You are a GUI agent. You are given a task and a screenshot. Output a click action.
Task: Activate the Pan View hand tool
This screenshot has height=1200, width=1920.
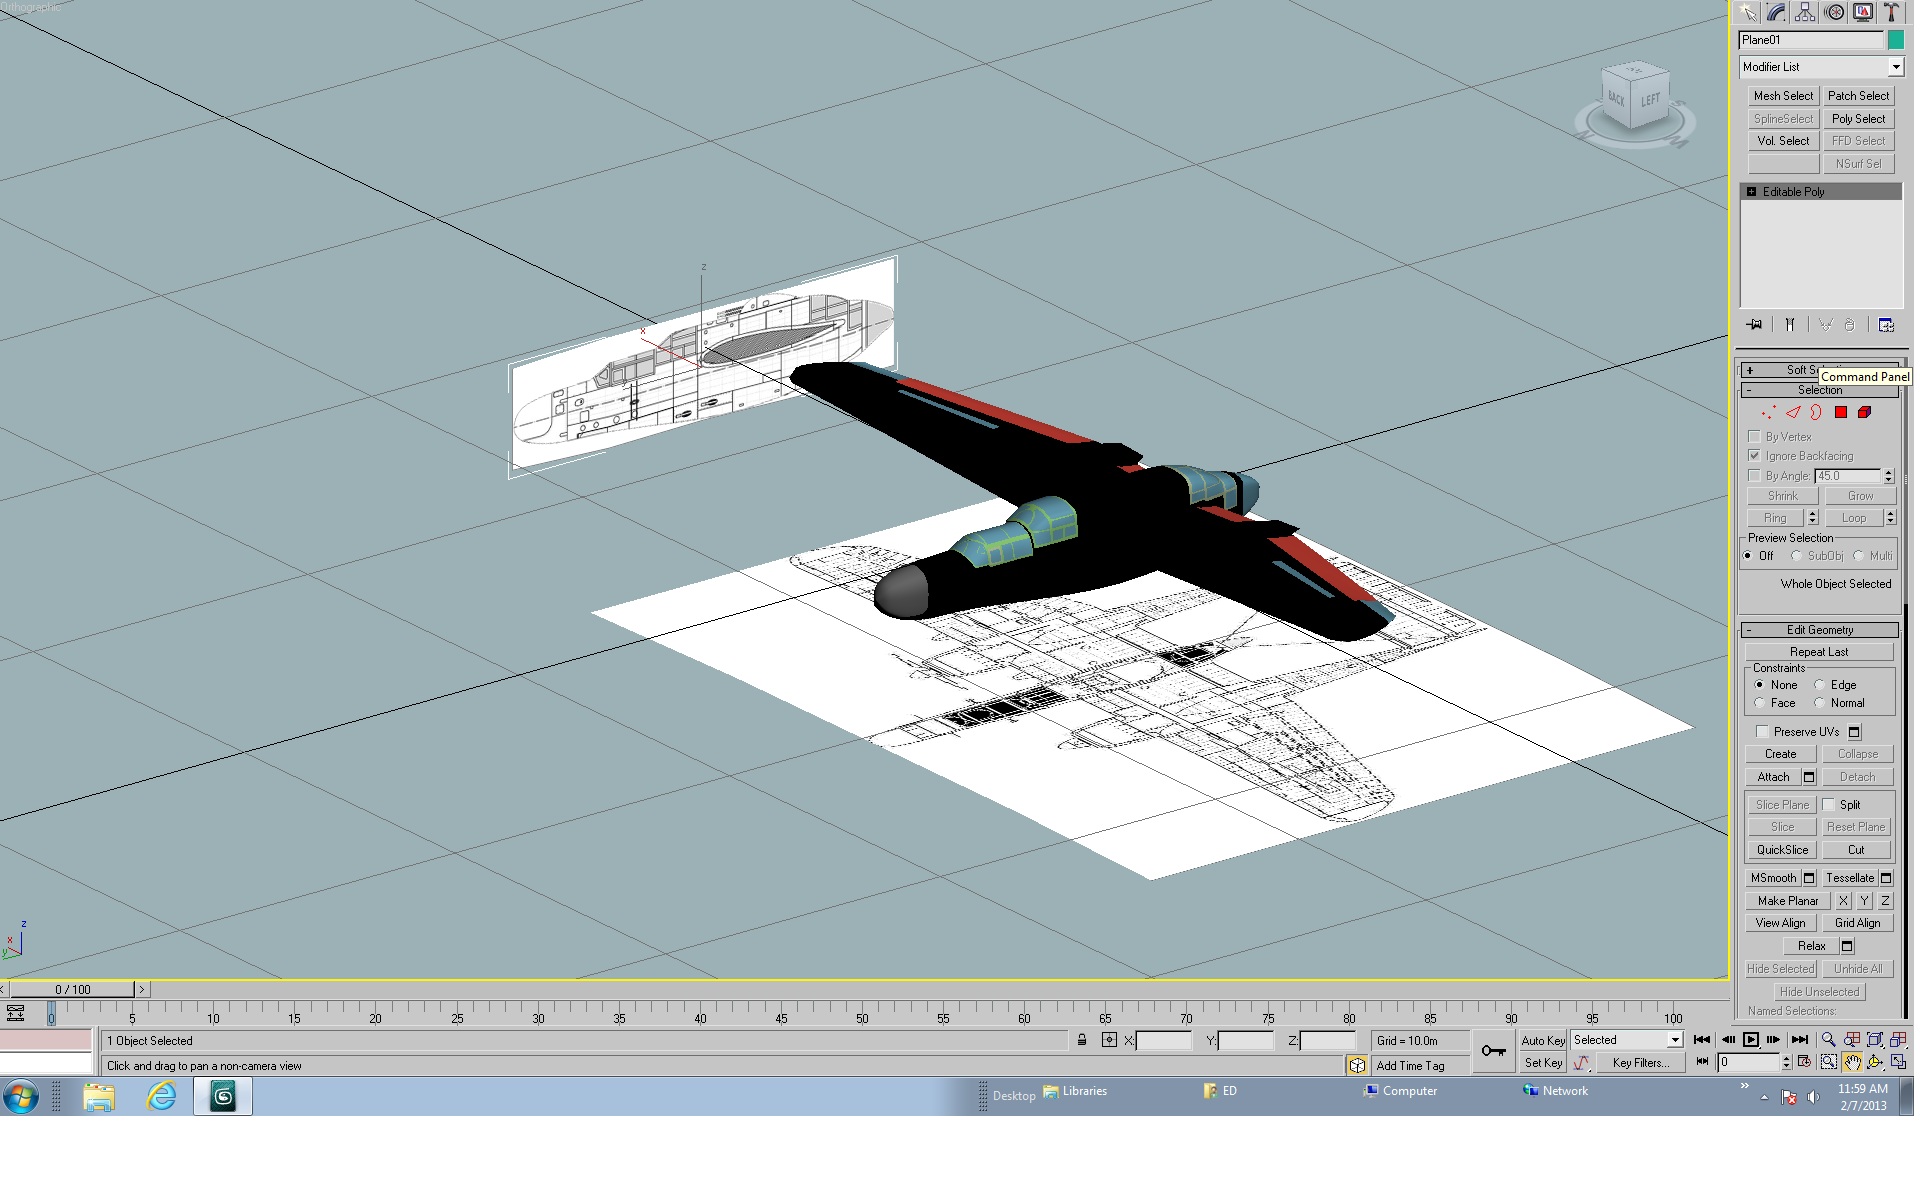pos(1852,1063)
